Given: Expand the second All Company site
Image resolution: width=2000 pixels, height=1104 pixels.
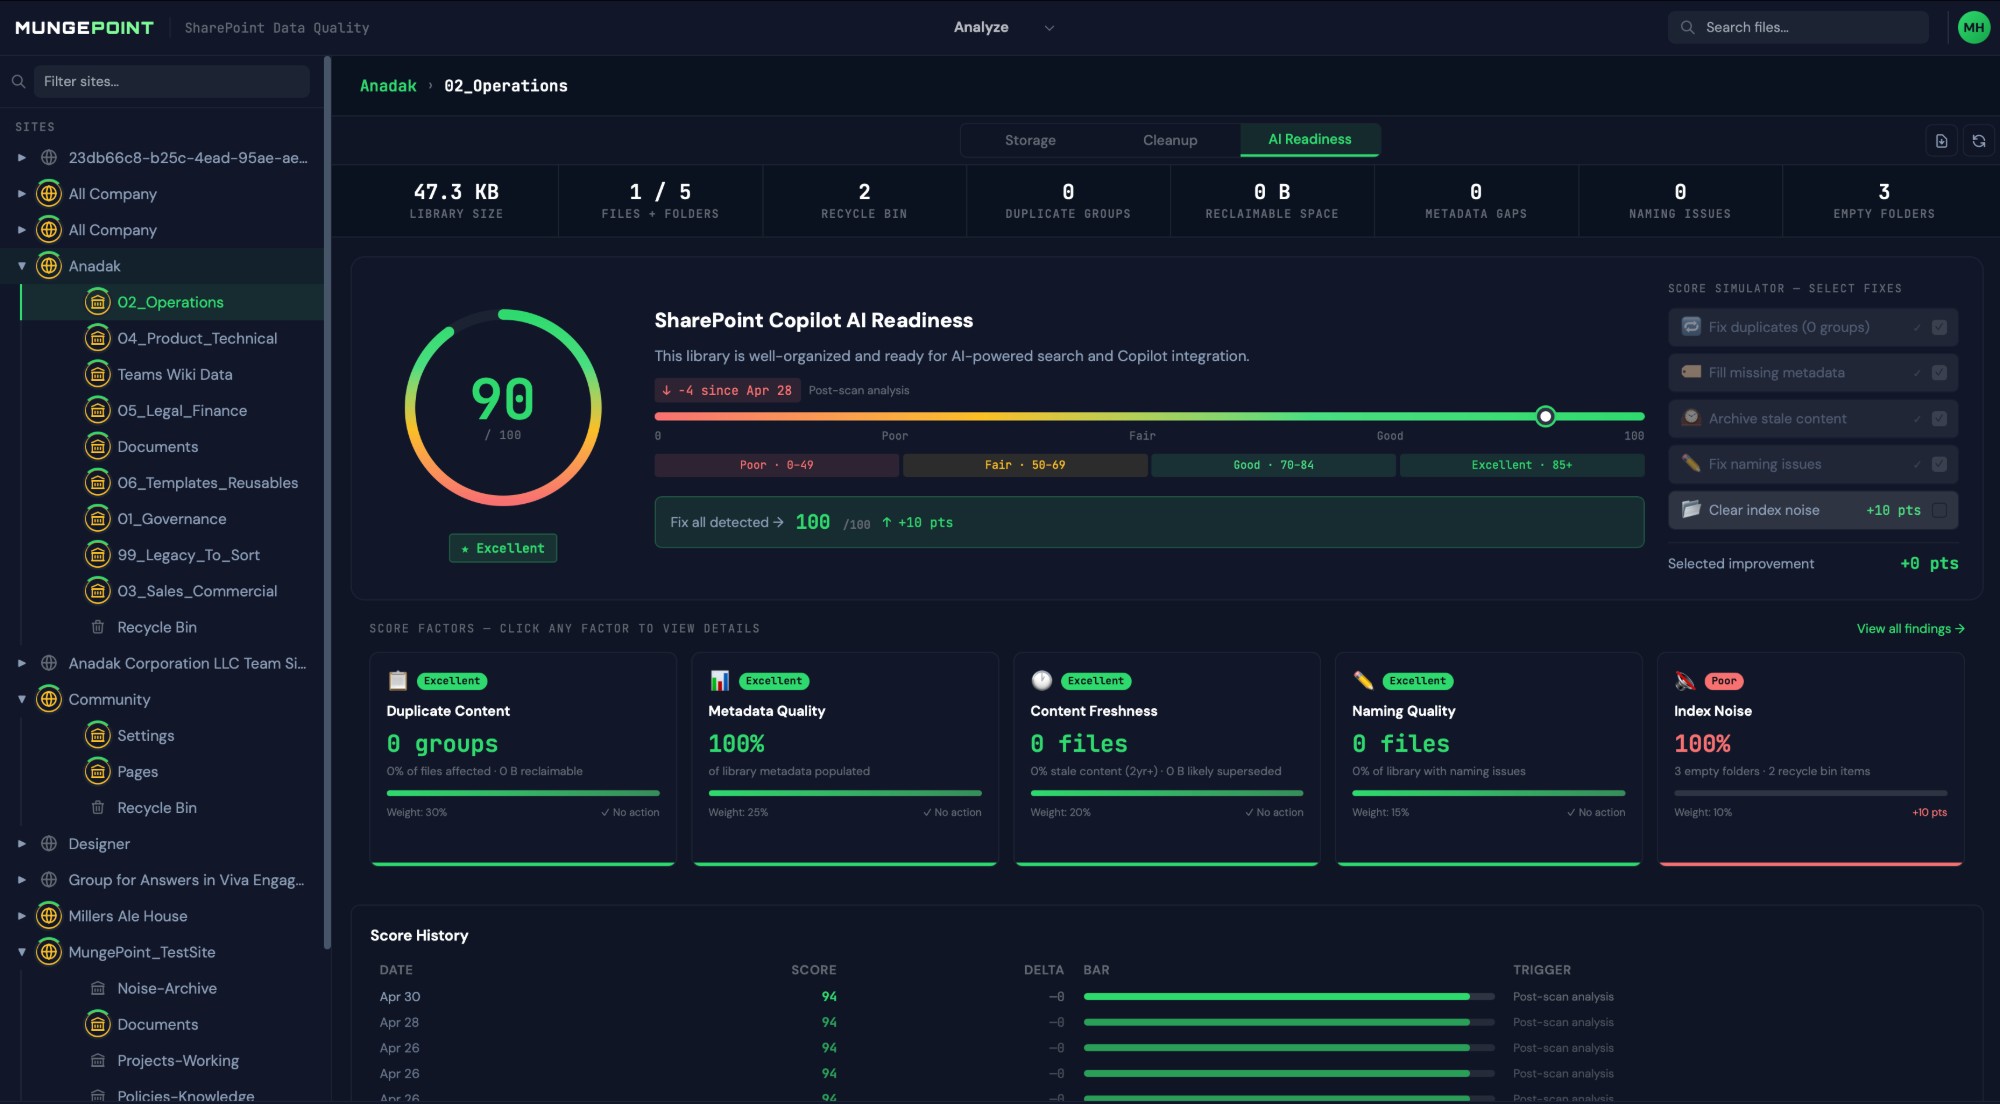Looking at the screenshot, I should (21, 229).
